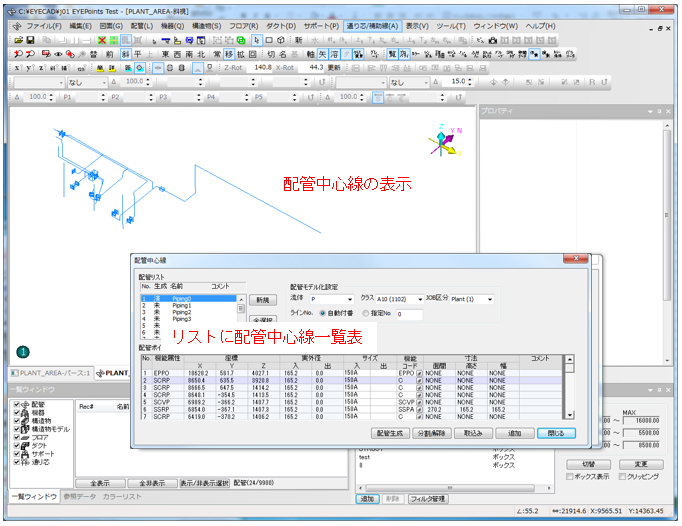682x526 pixels.
Task: Toggle the 配管 checkbox in list tree
Action: point(17,405)
